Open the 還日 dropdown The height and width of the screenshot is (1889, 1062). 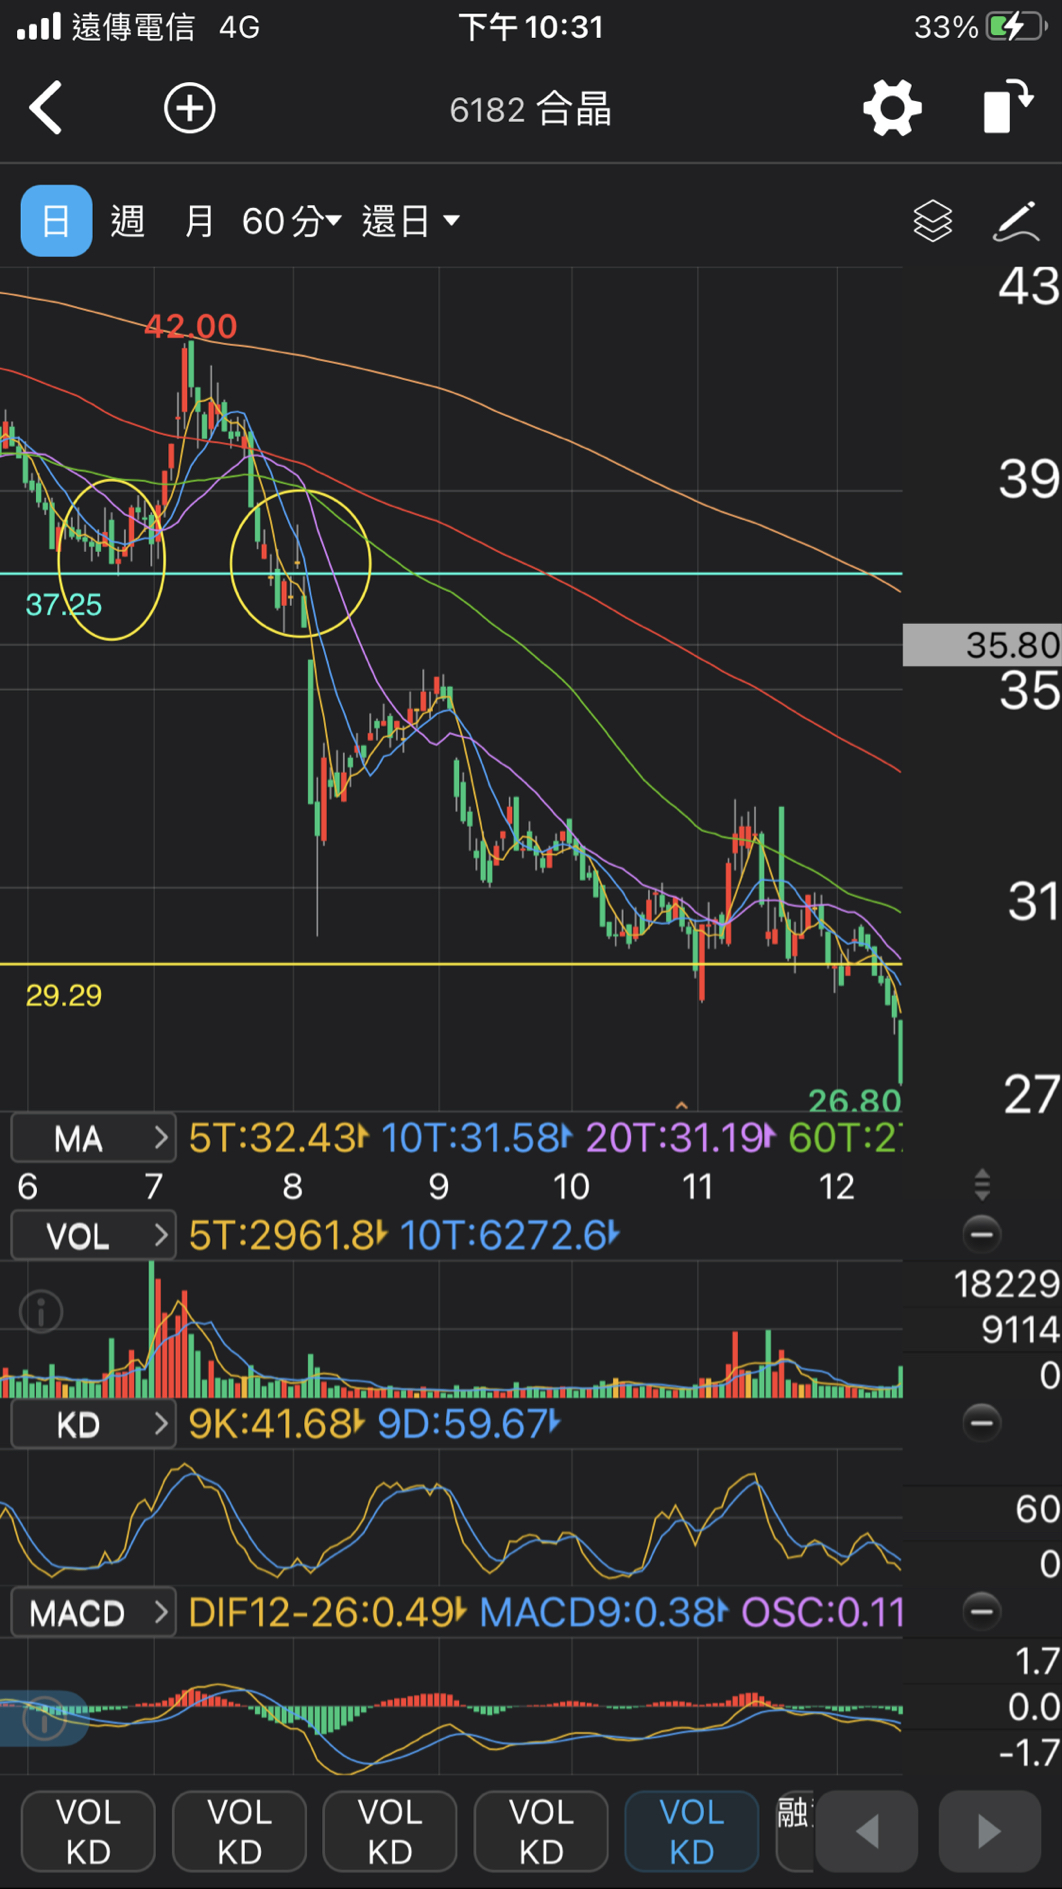(x=411, y=221)
